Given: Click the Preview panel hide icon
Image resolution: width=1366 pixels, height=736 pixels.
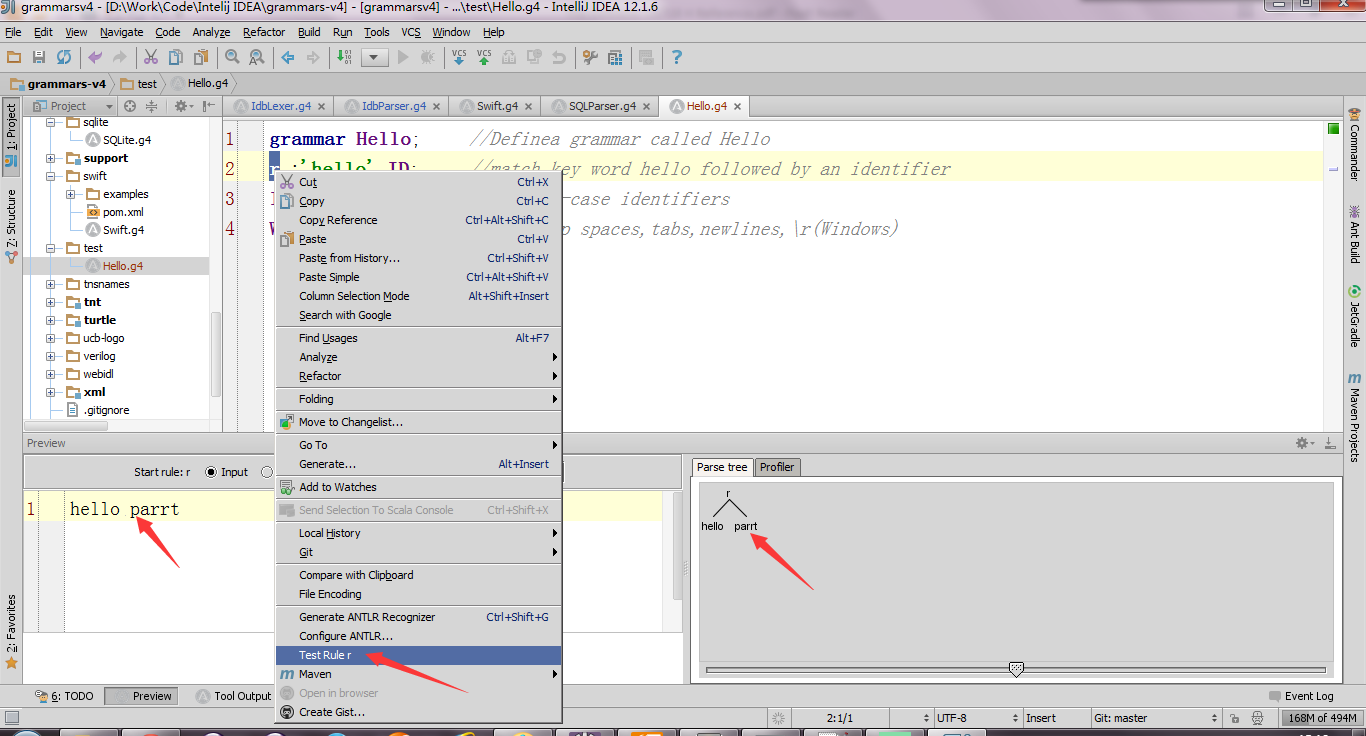Looking at the screenshot, I should tap(1330, 443).
